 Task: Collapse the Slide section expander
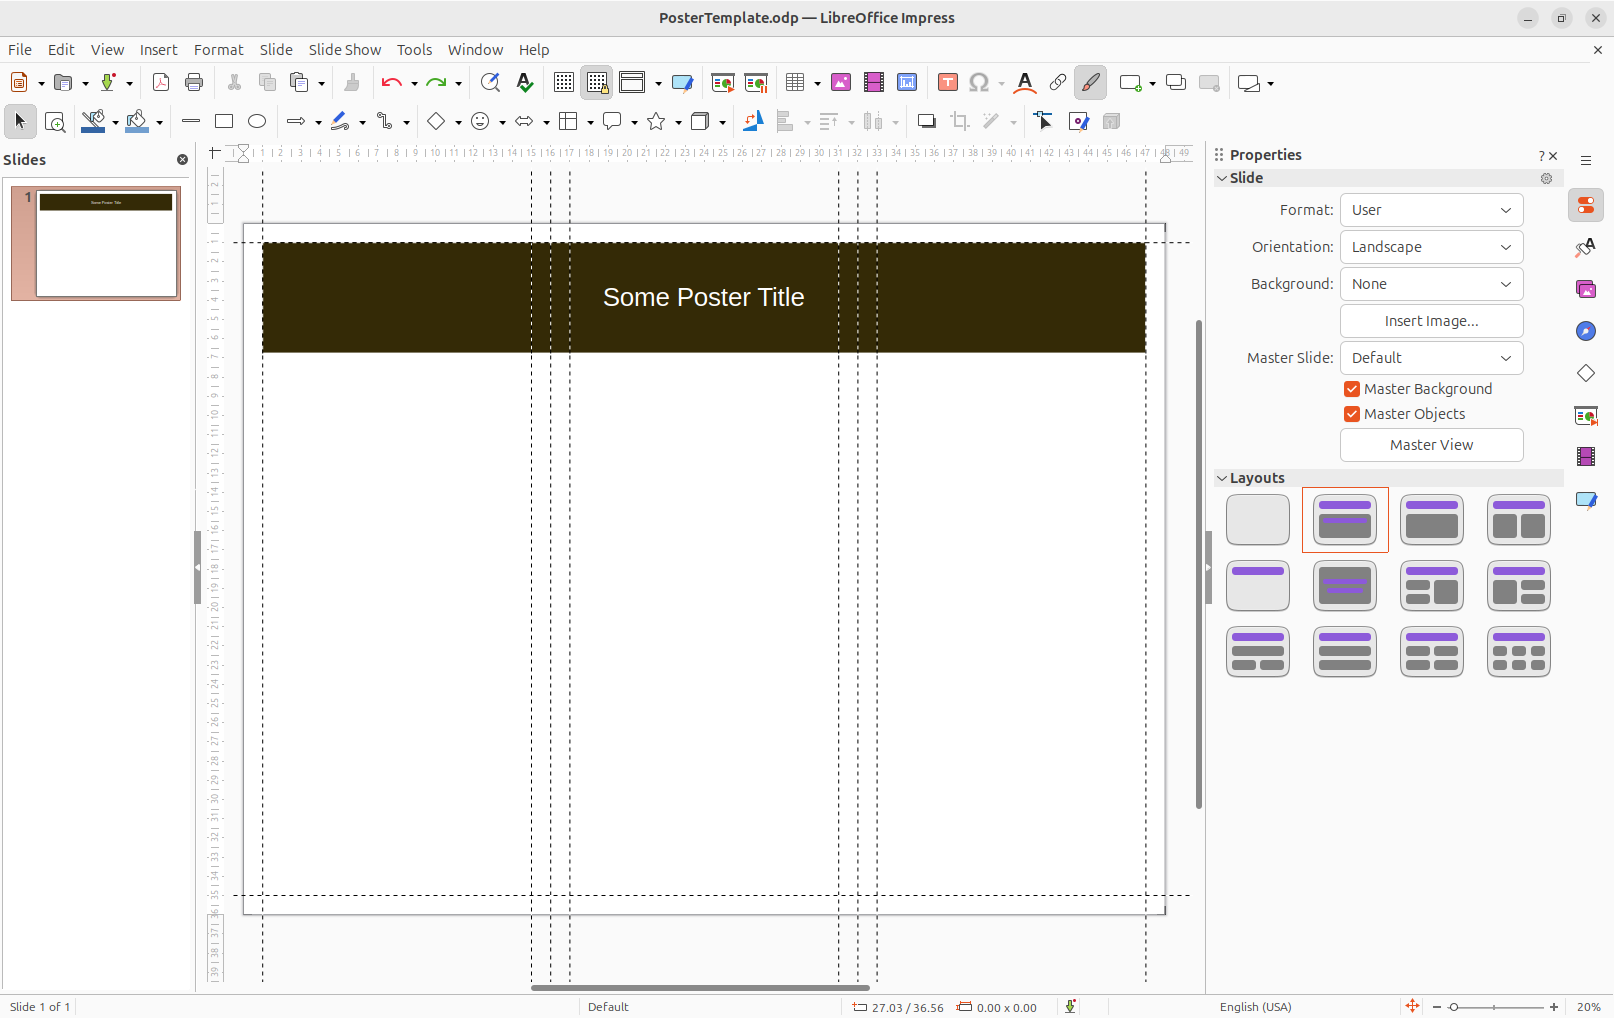click(1221, 178)
